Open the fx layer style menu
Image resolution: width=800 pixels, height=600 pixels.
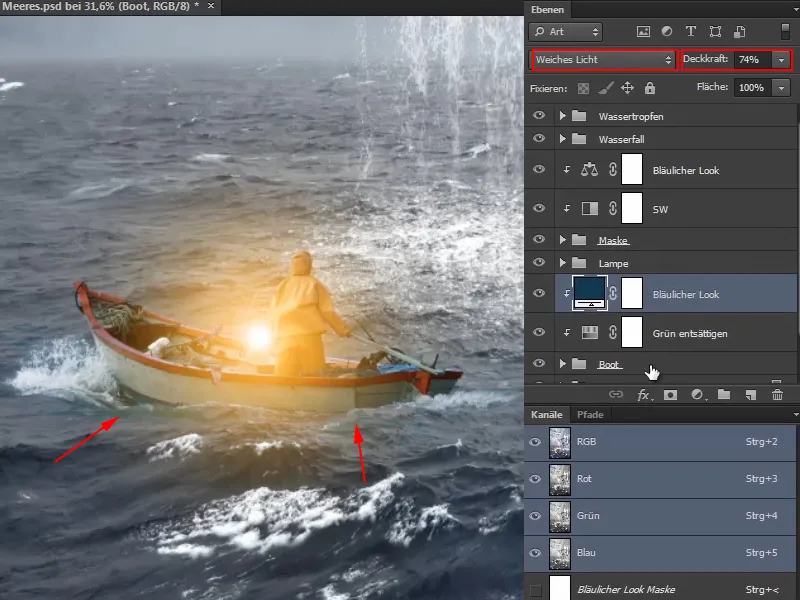pos(644,395)
